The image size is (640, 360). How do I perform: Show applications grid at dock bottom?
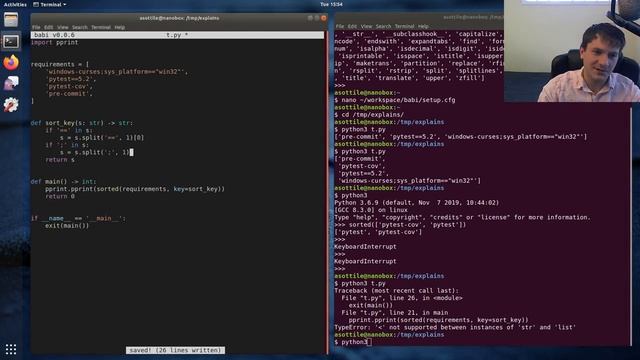pyautogui.click(x=11, y=349)
